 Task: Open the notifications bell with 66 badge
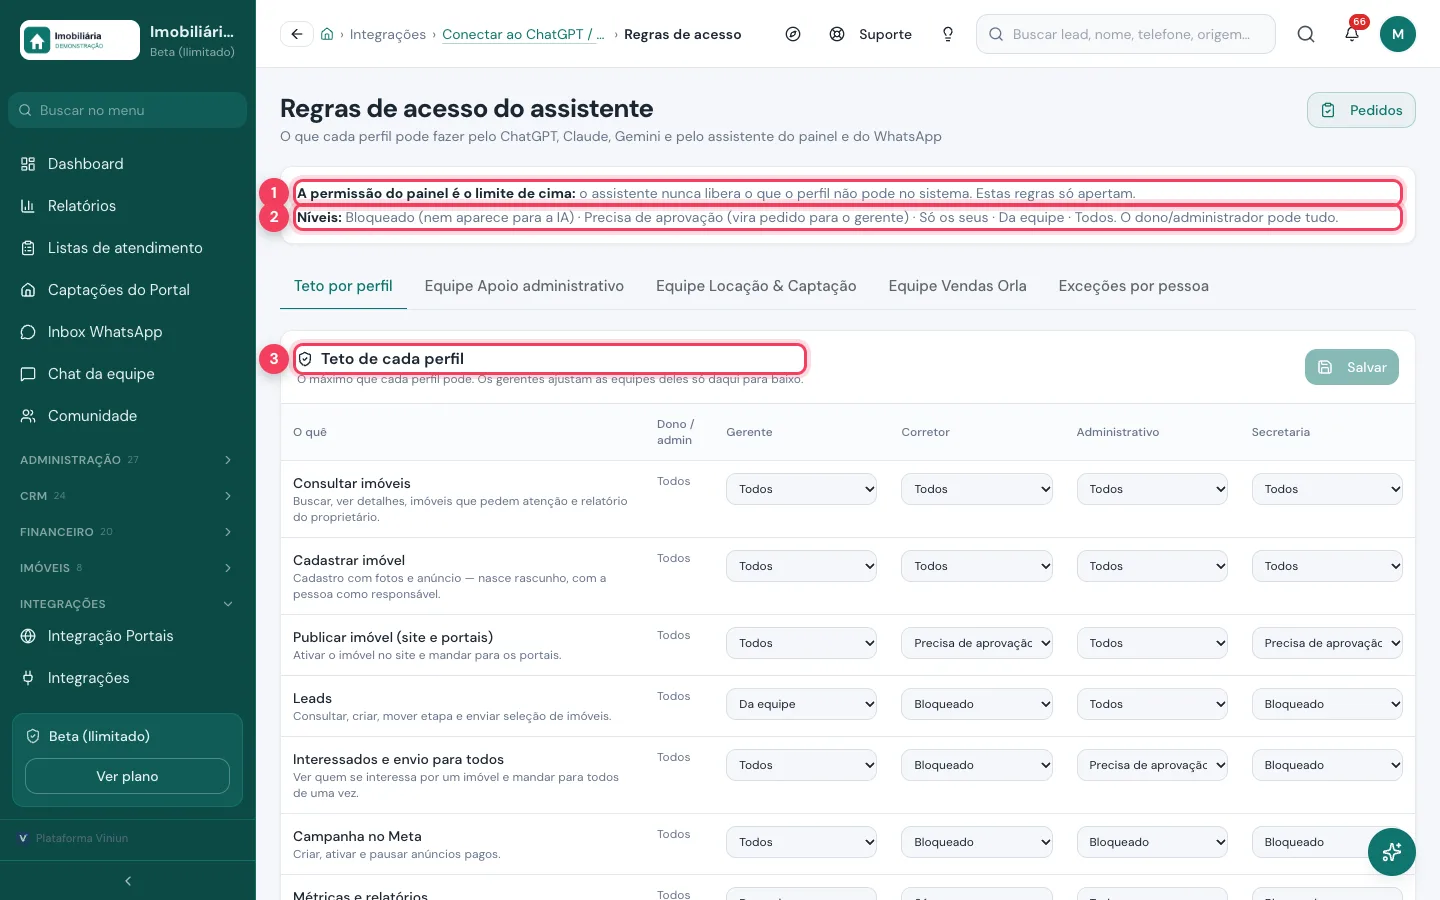click(1352, 33)
